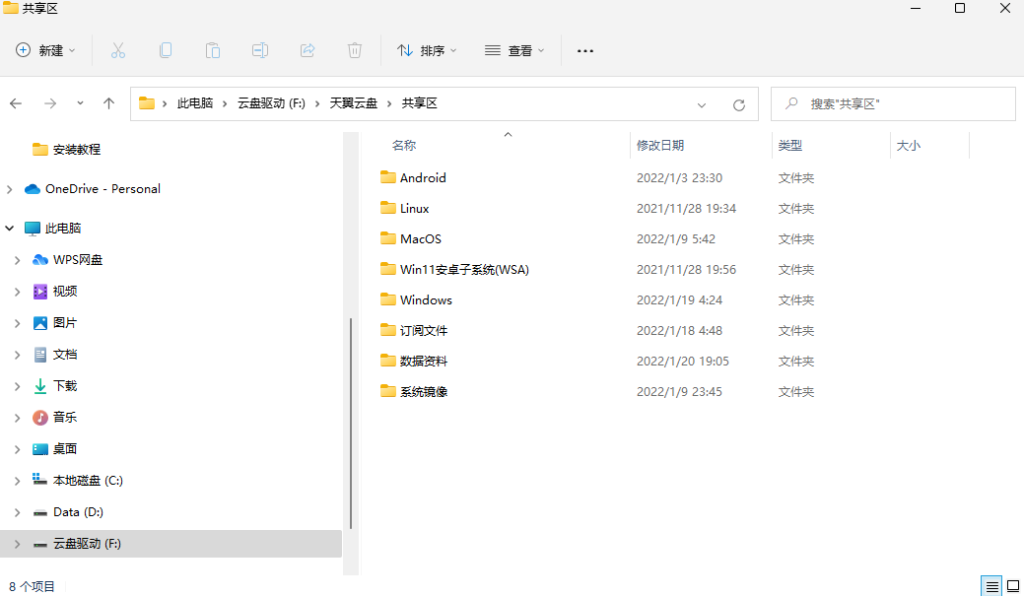Expand the 文档 tree node
1024x596 pixels.
coord(17,354)
